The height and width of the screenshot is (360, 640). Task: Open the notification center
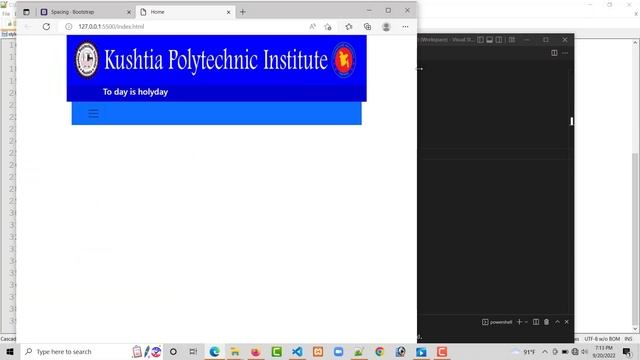point(627,351)
